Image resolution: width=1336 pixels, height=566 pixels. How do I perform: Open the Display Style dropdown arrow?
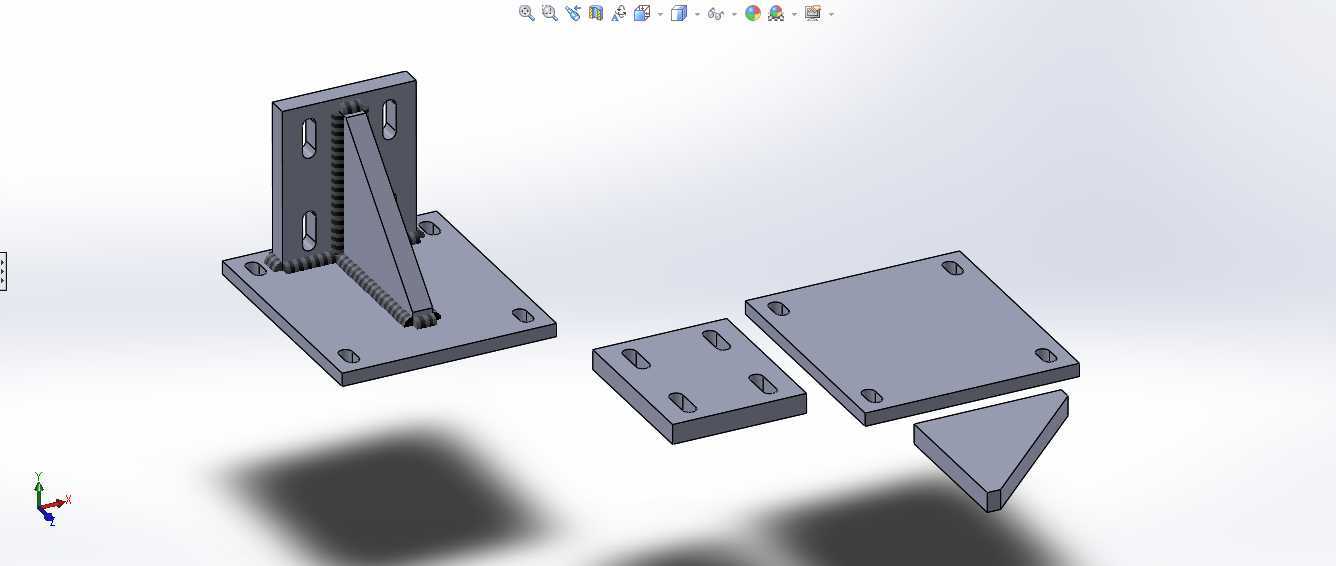[x=697, y=14]
